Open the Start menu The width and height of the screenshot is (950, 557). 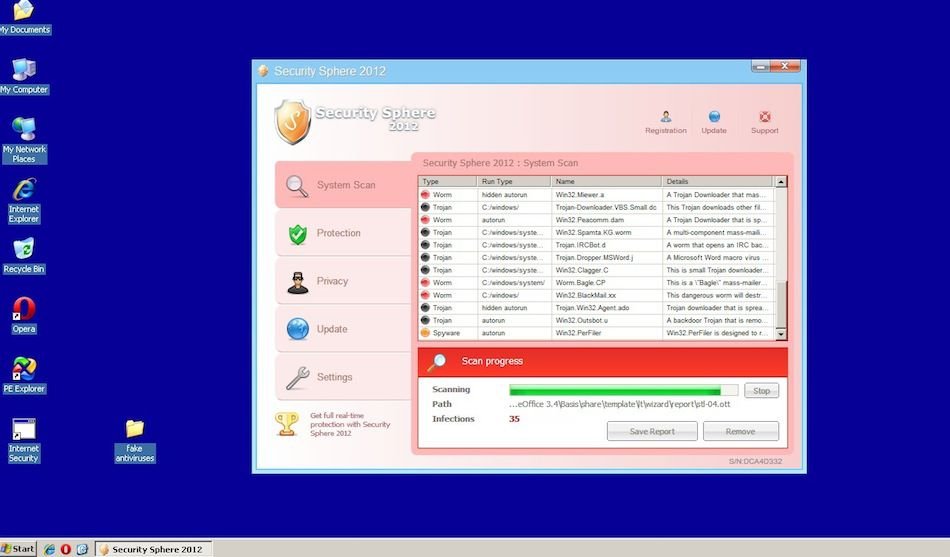point(19,549)
